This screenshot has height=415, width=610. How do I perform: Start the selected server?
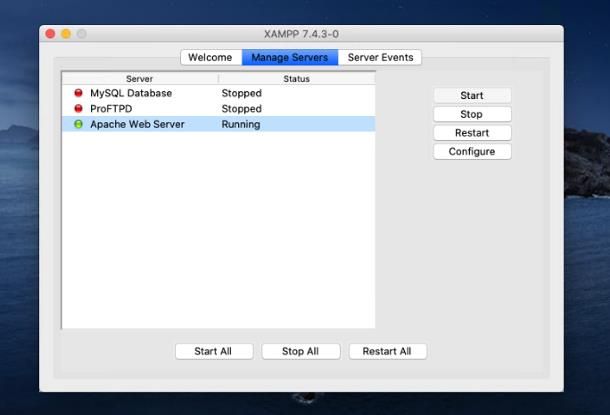[x=472, y=95]
